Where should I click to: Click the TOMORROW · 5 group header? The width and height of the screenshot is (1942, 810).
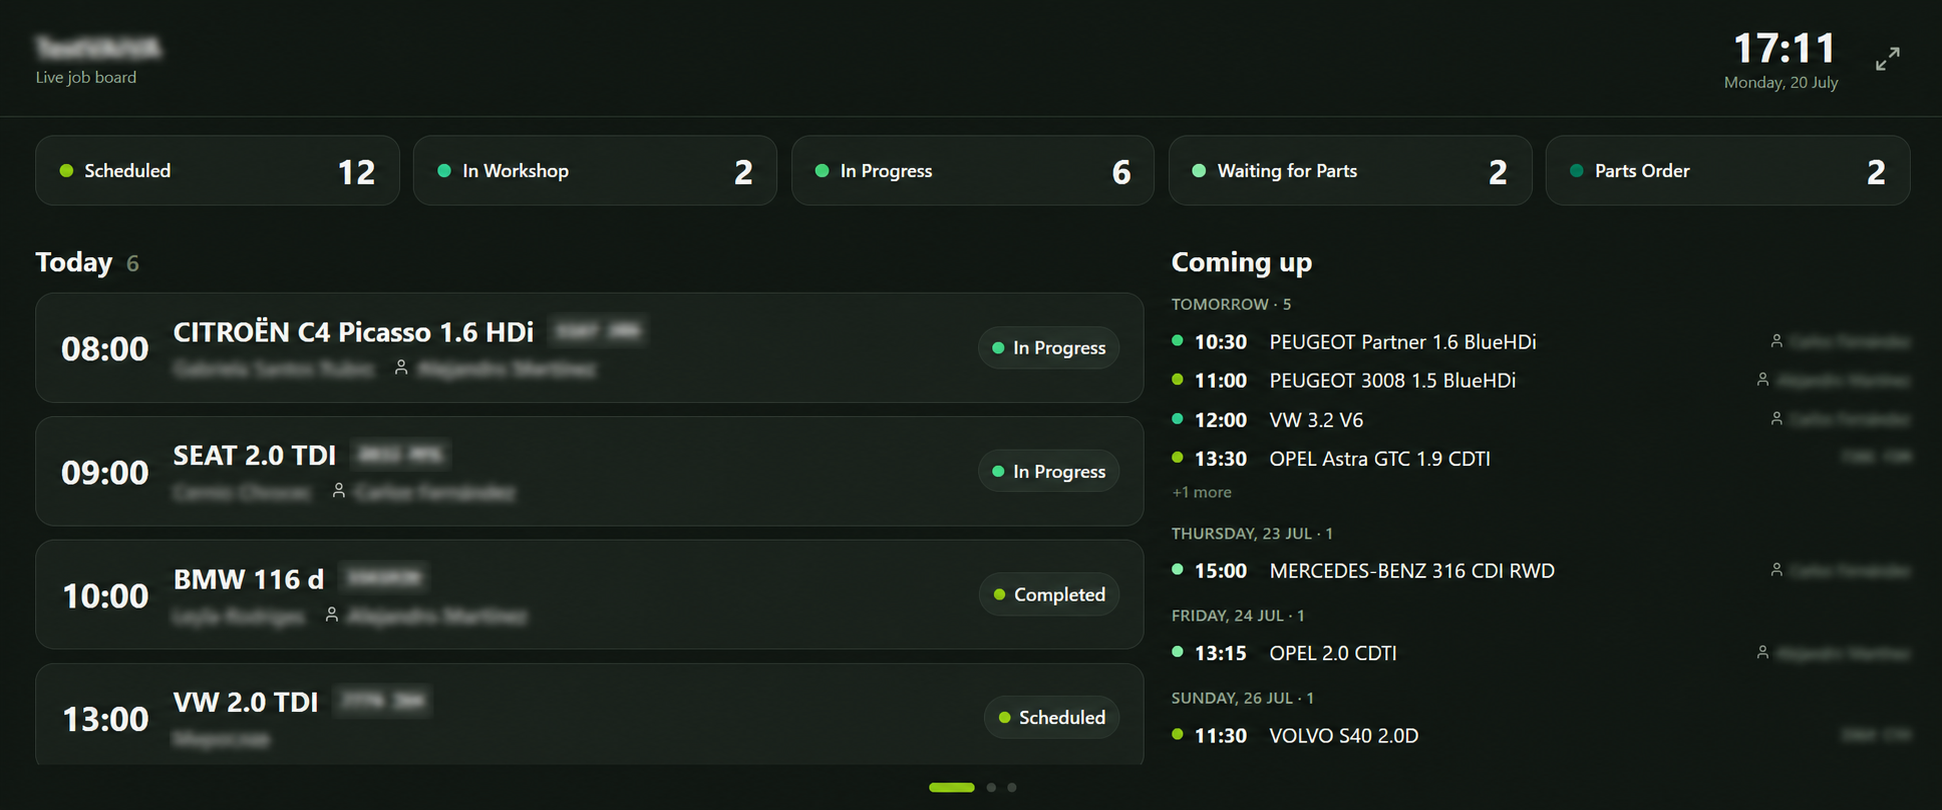1231,304
